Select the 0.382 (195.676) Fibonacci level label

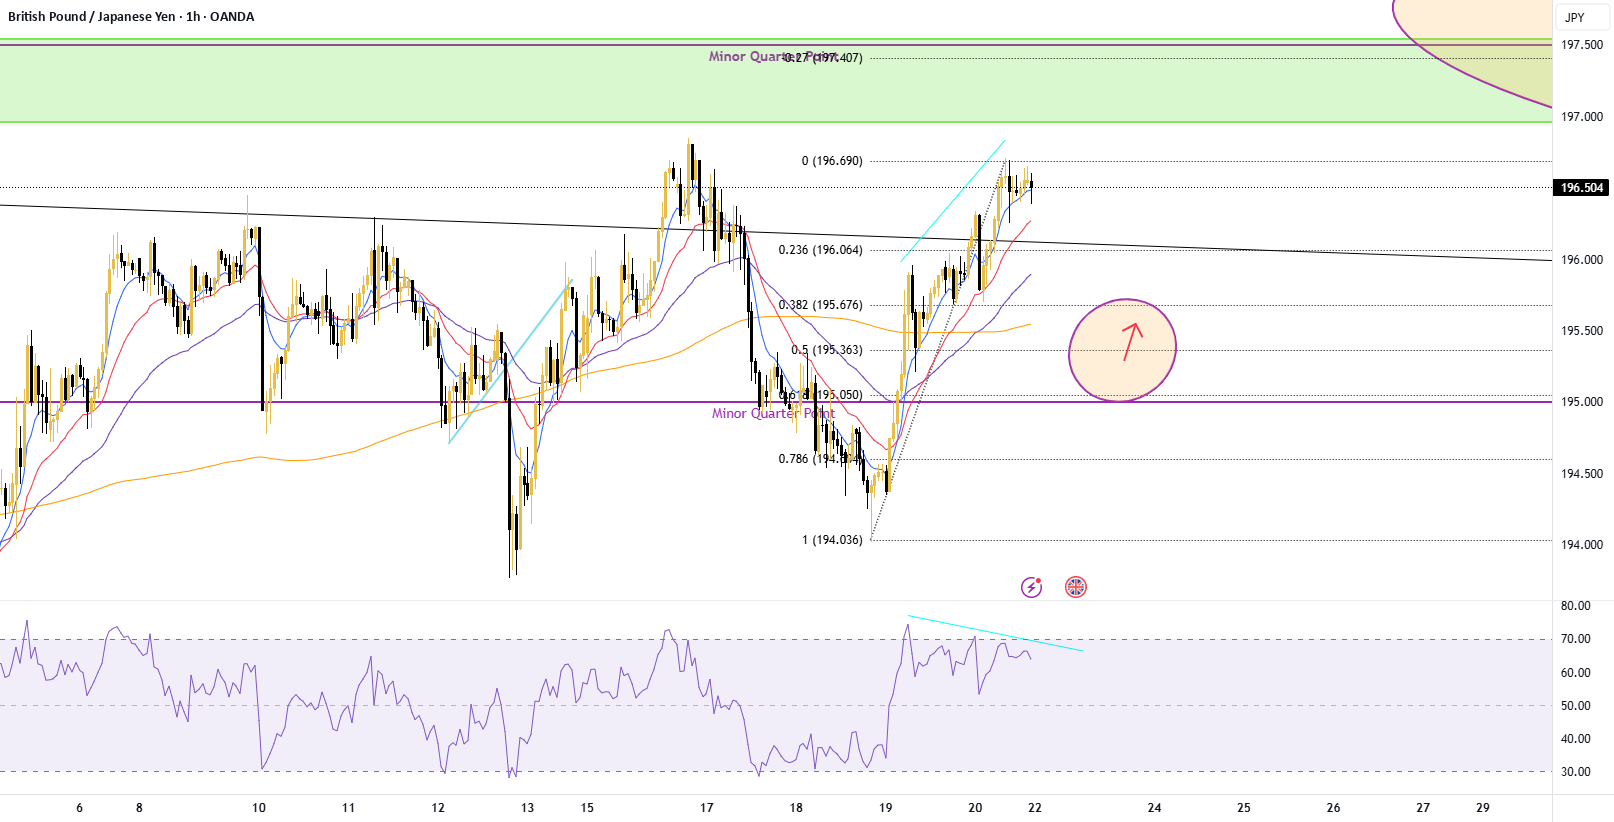pyautogui.click(x=820, y=305)
